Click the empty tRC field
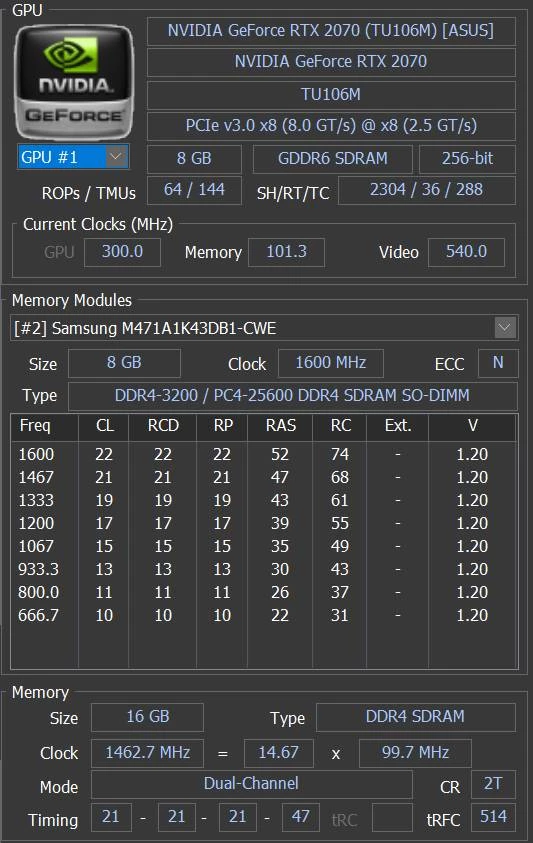This screenshot has width=533, height=843. point(392,818)
